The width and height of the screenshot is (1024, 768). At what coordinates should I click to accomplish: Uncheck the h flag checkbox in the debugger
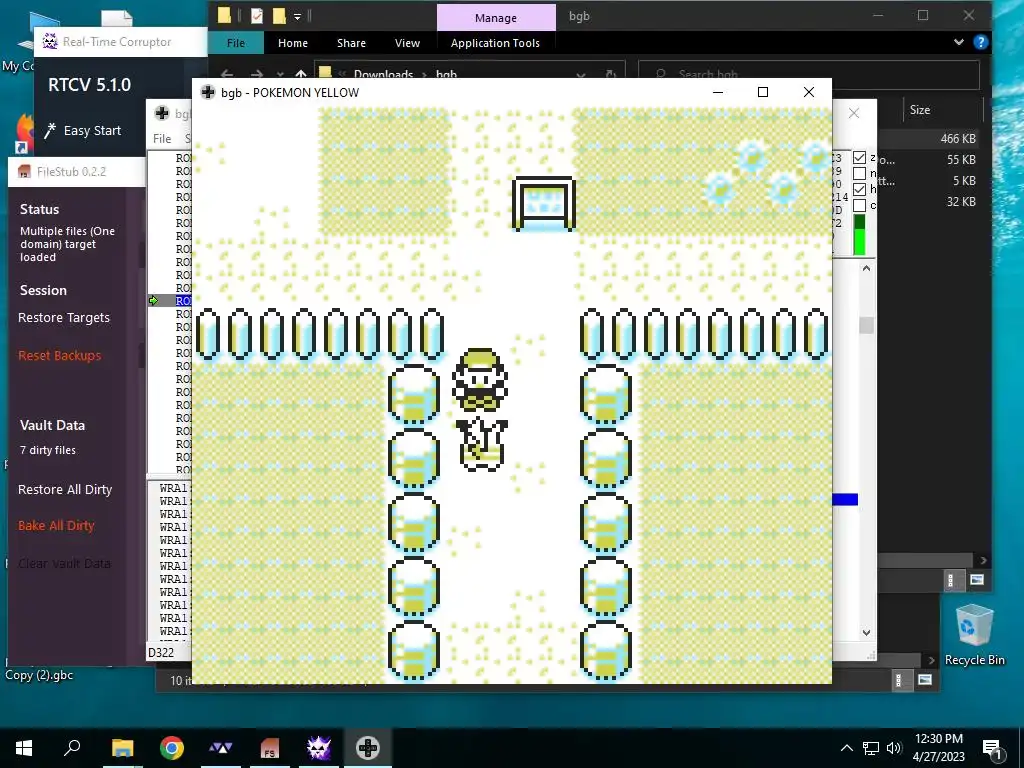pyautogui.click(x=859, y=189)
